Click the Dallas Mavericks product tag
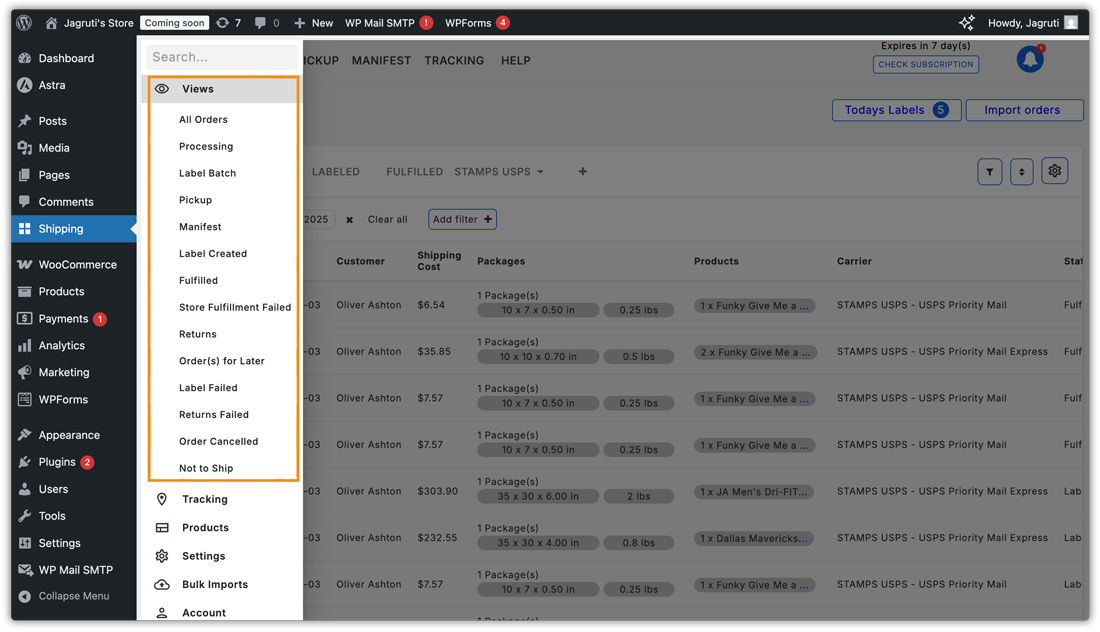This screenshot has width=1100, height=632. (754, 539)
